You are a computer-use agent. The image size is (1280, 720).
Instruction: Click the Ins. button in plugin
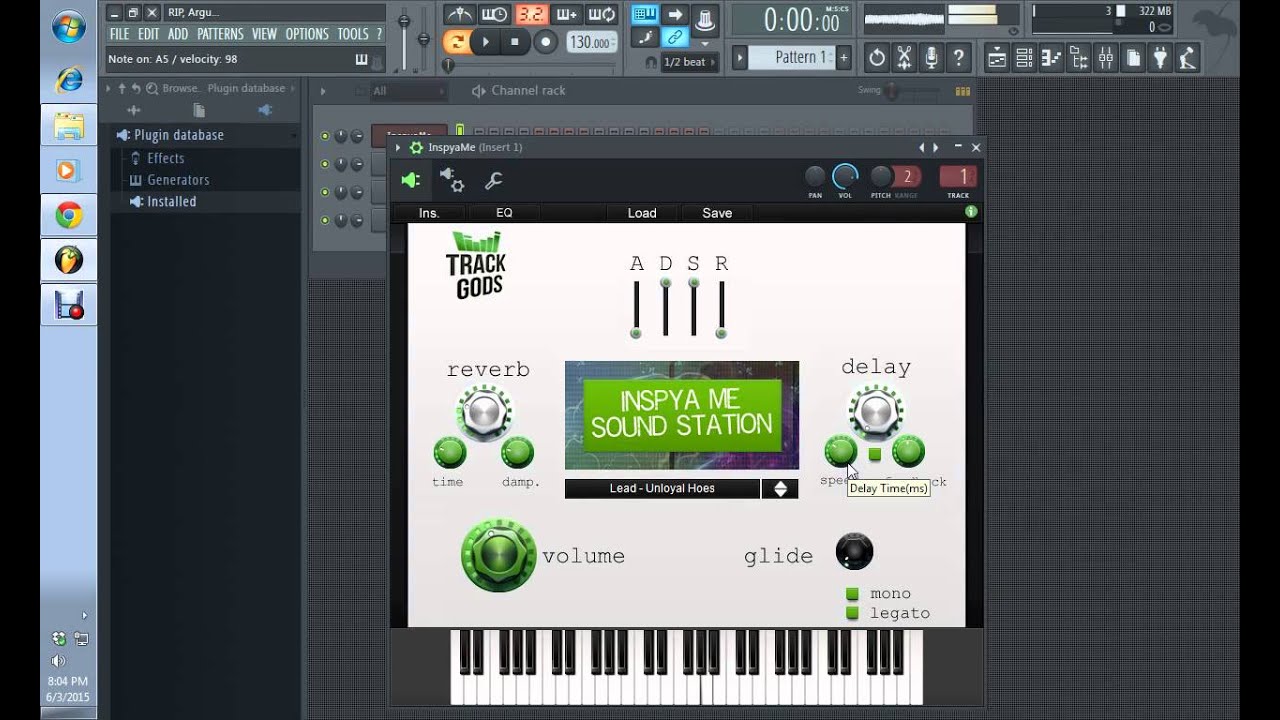(x=429, y=213)
